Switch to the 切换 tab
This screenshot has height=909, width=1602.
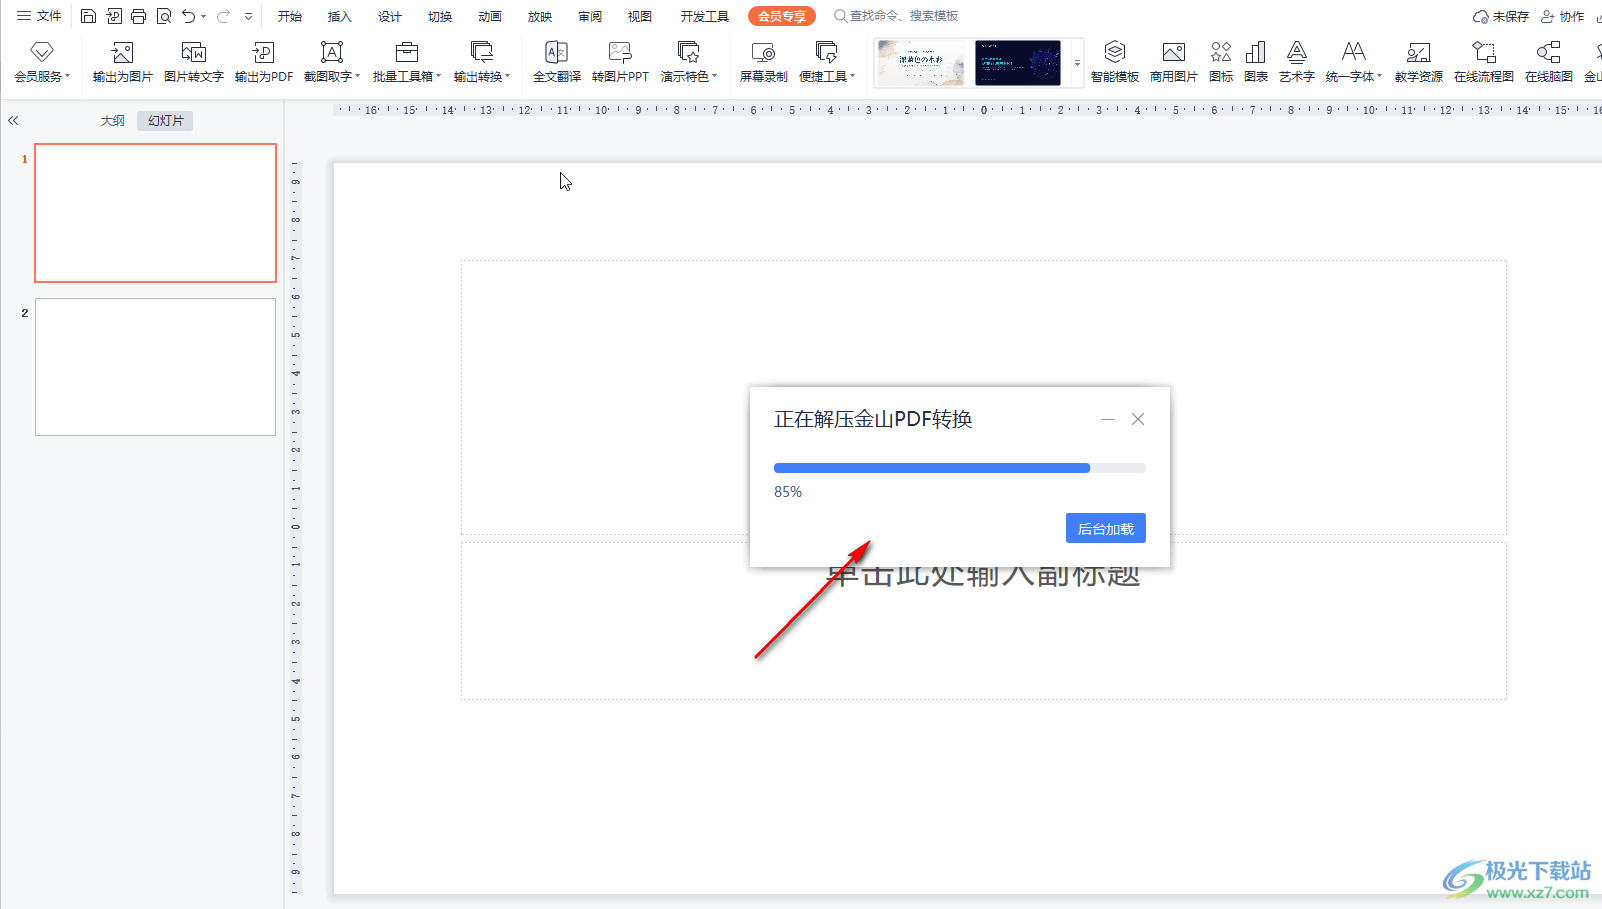[x=440, y=16]
